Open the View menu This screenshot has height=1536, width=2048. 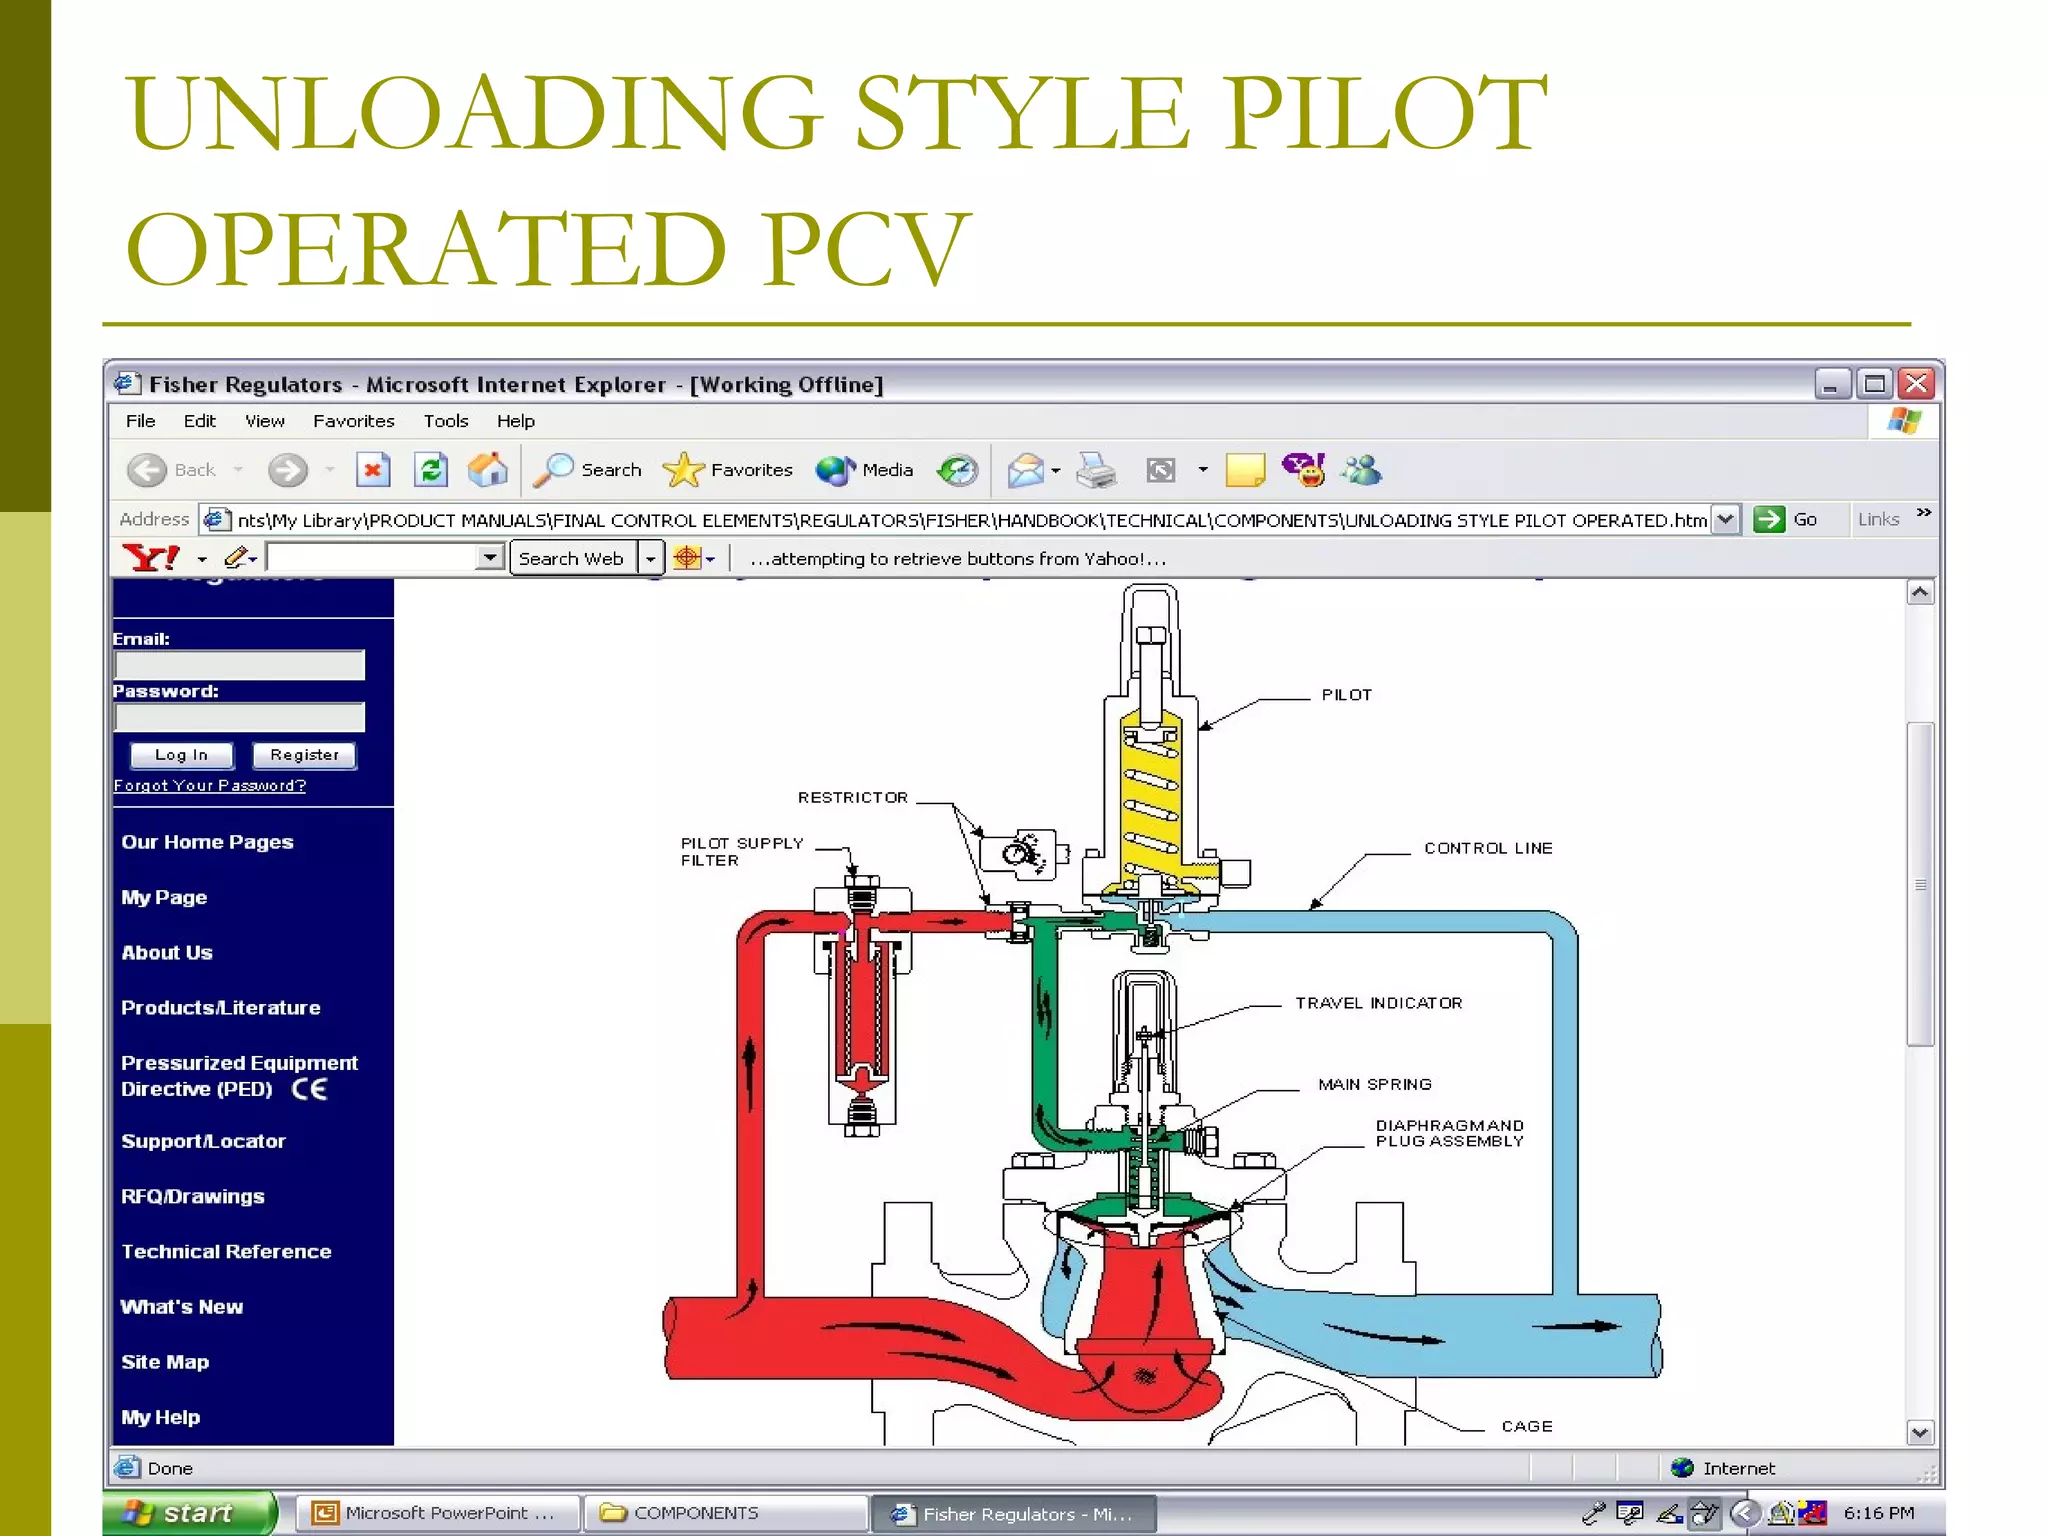point(265,421)
